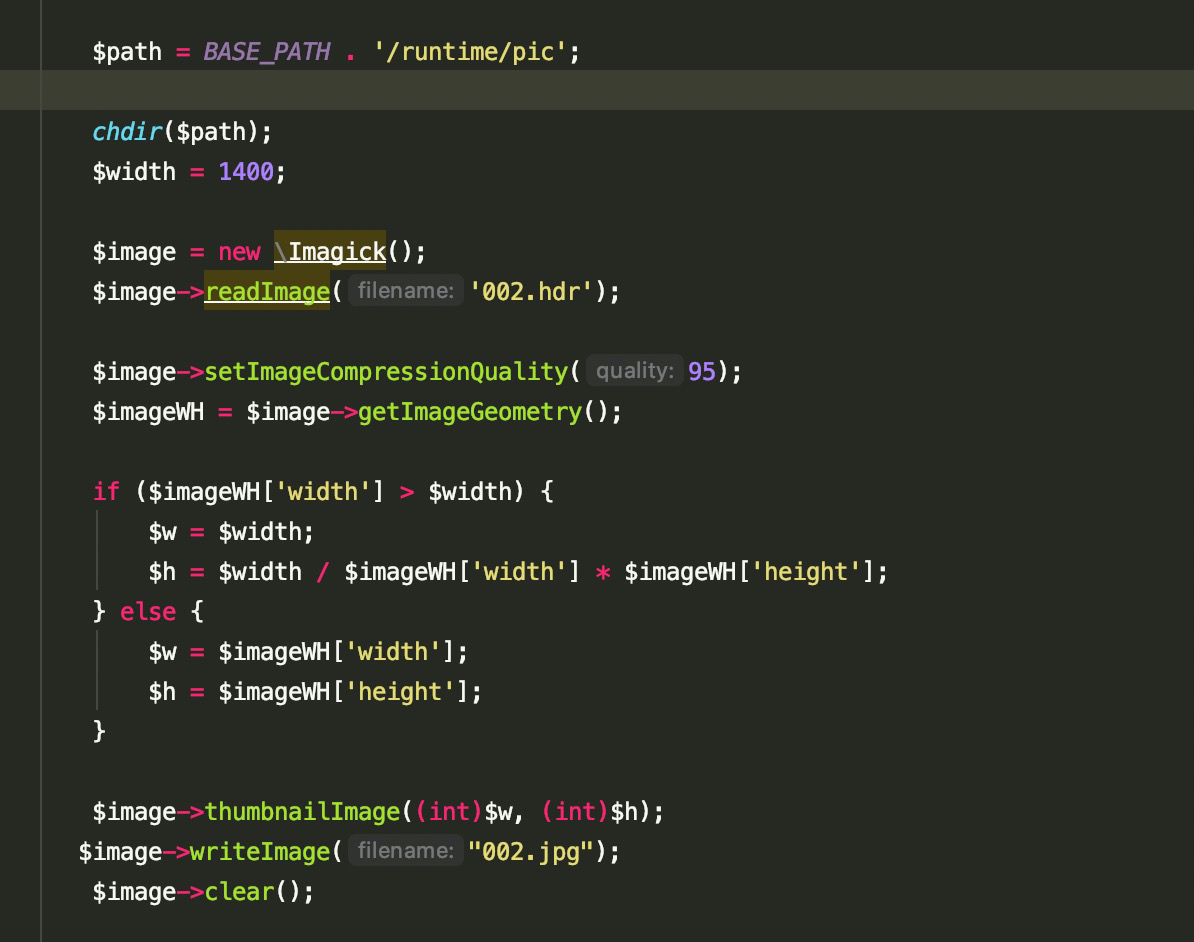This screenshot has height=942, width=1194.
Task: Select the setImageCompressionQuality method name
Action: coord(385,371)
